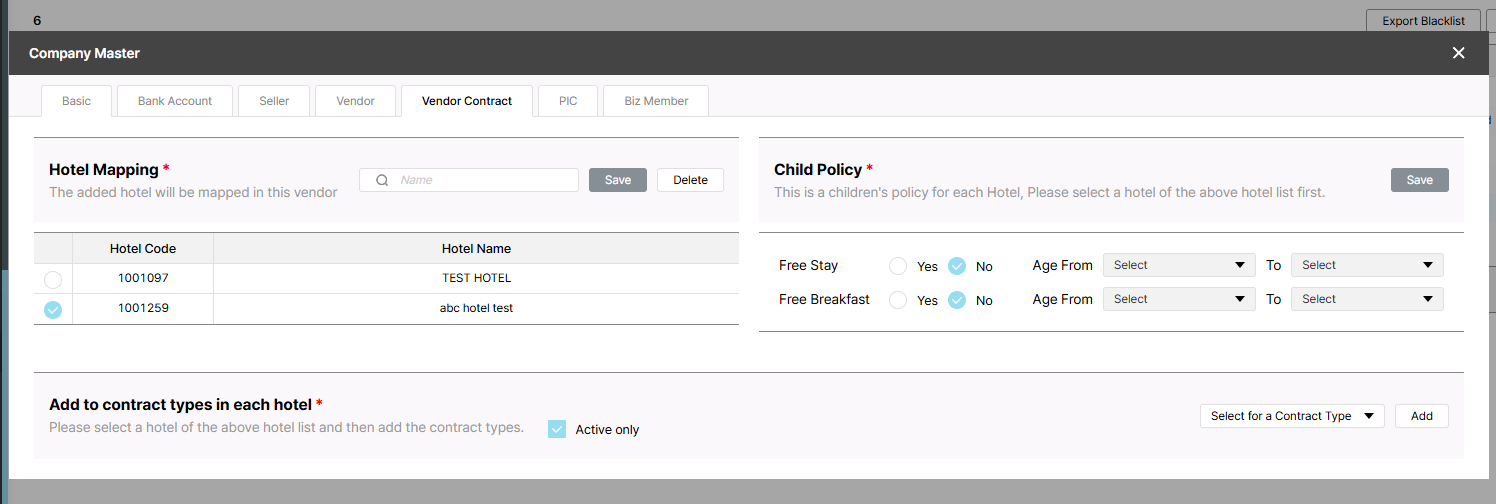
Task: Choose No for Free Breakfast
Action: [x=957, y=300]
